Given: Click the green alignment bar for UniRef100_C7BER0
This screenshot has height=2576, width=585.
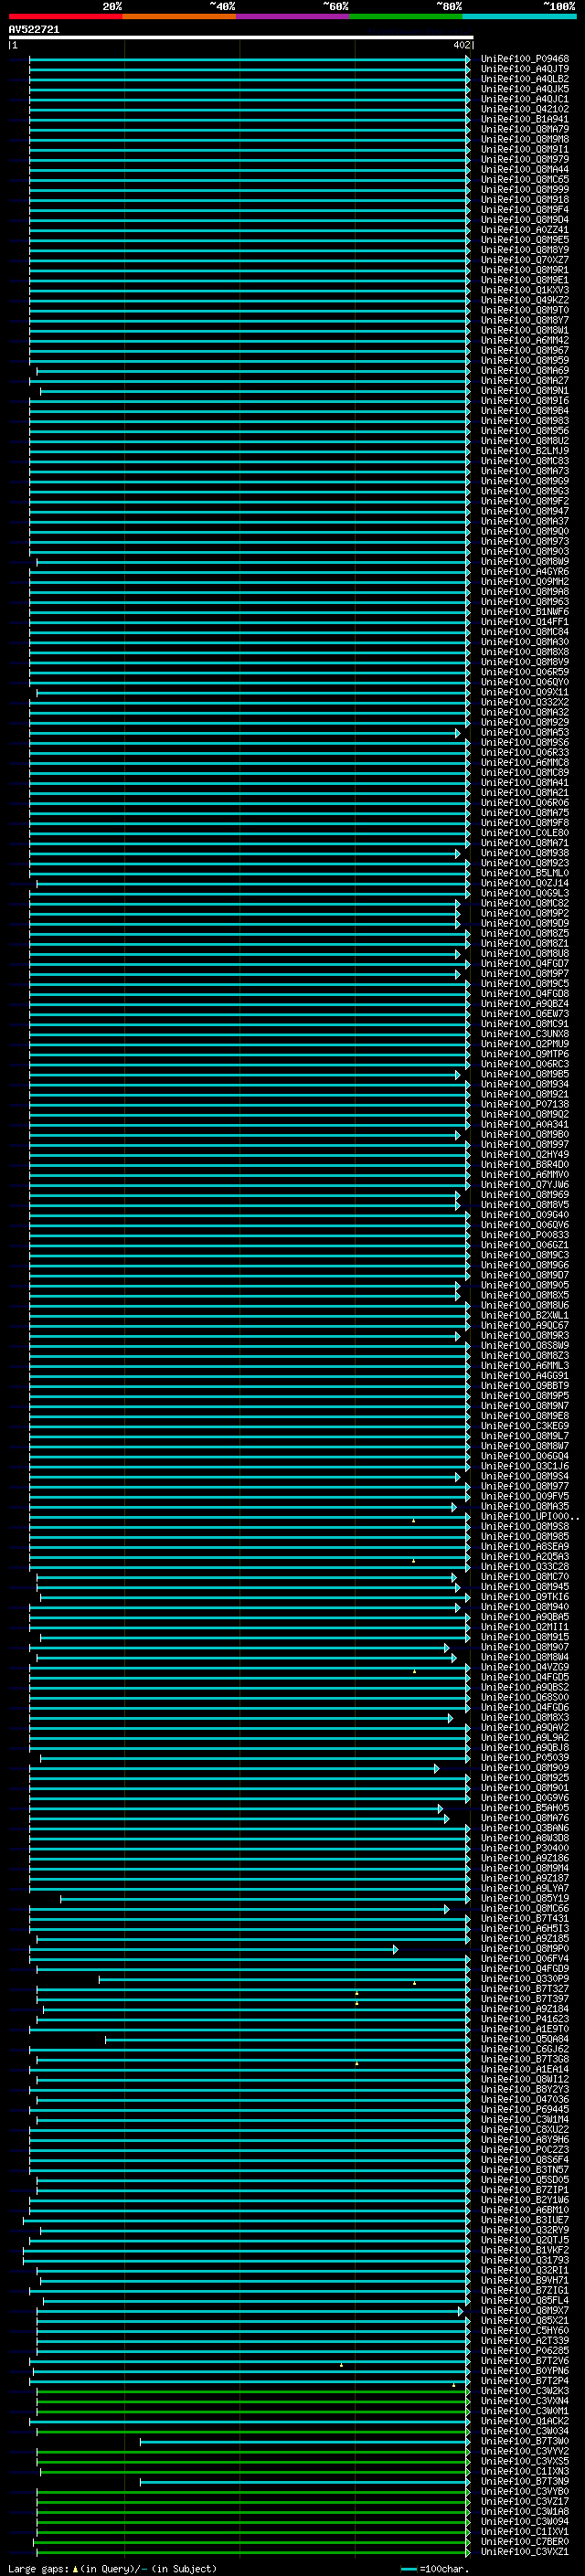Looking at the screenshot, I should coord(251,2542).
